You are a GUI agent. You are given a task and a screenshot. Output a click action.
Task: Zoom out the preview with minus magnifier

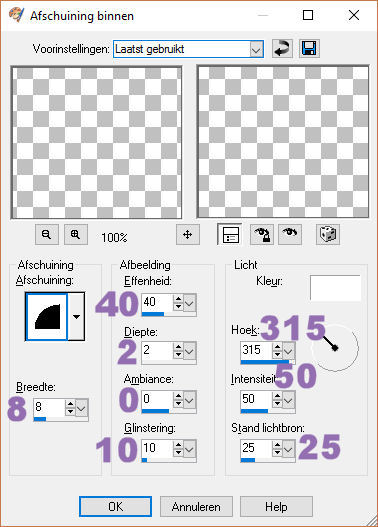pos(47,234)
